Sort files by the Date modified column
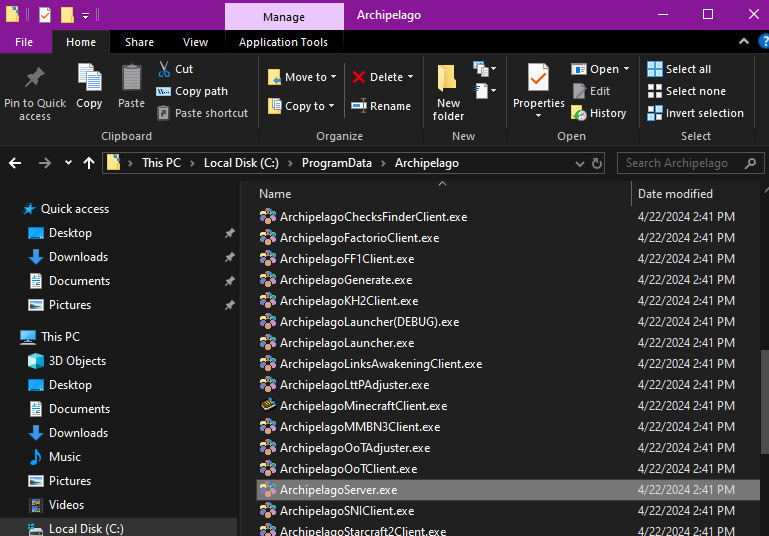 (x=675, y=194)
